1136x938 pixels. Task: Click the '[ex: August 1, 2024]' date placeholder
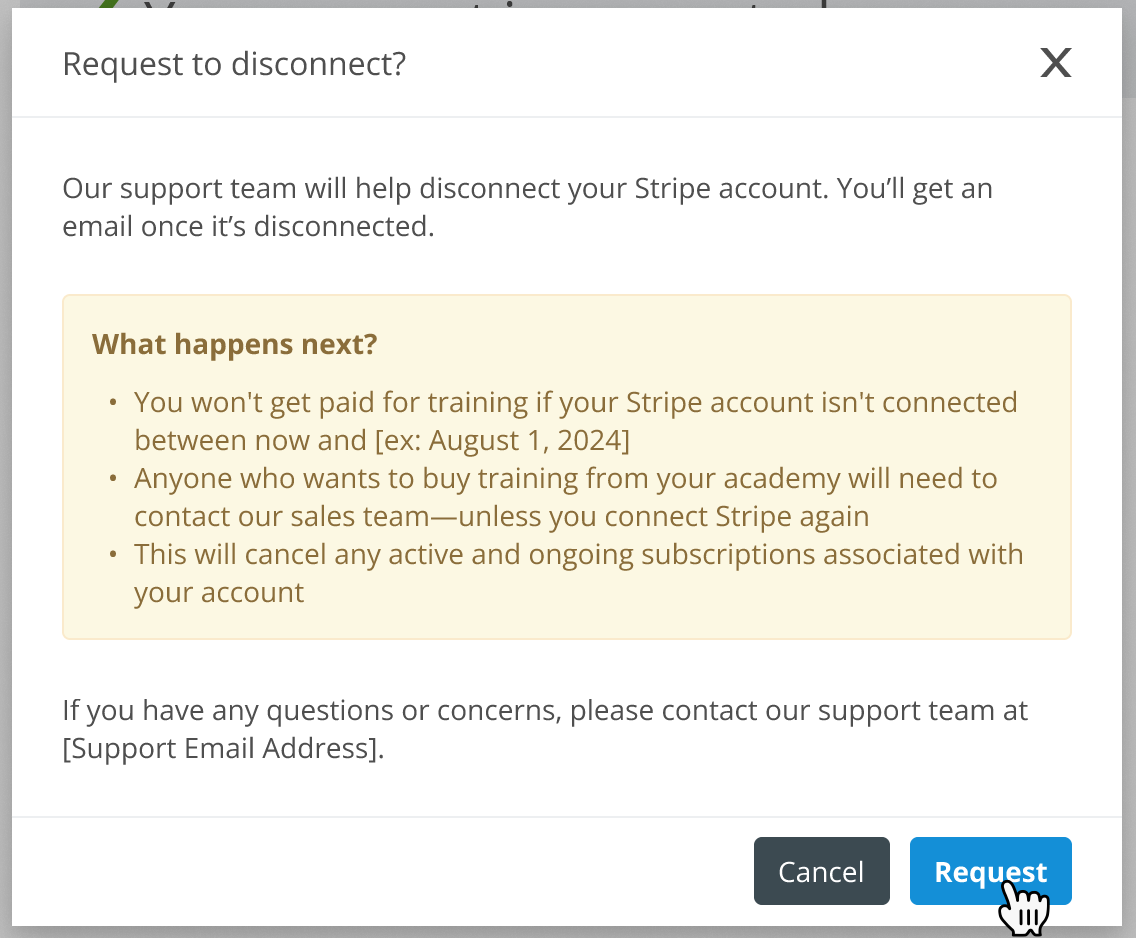coord(503,440)
